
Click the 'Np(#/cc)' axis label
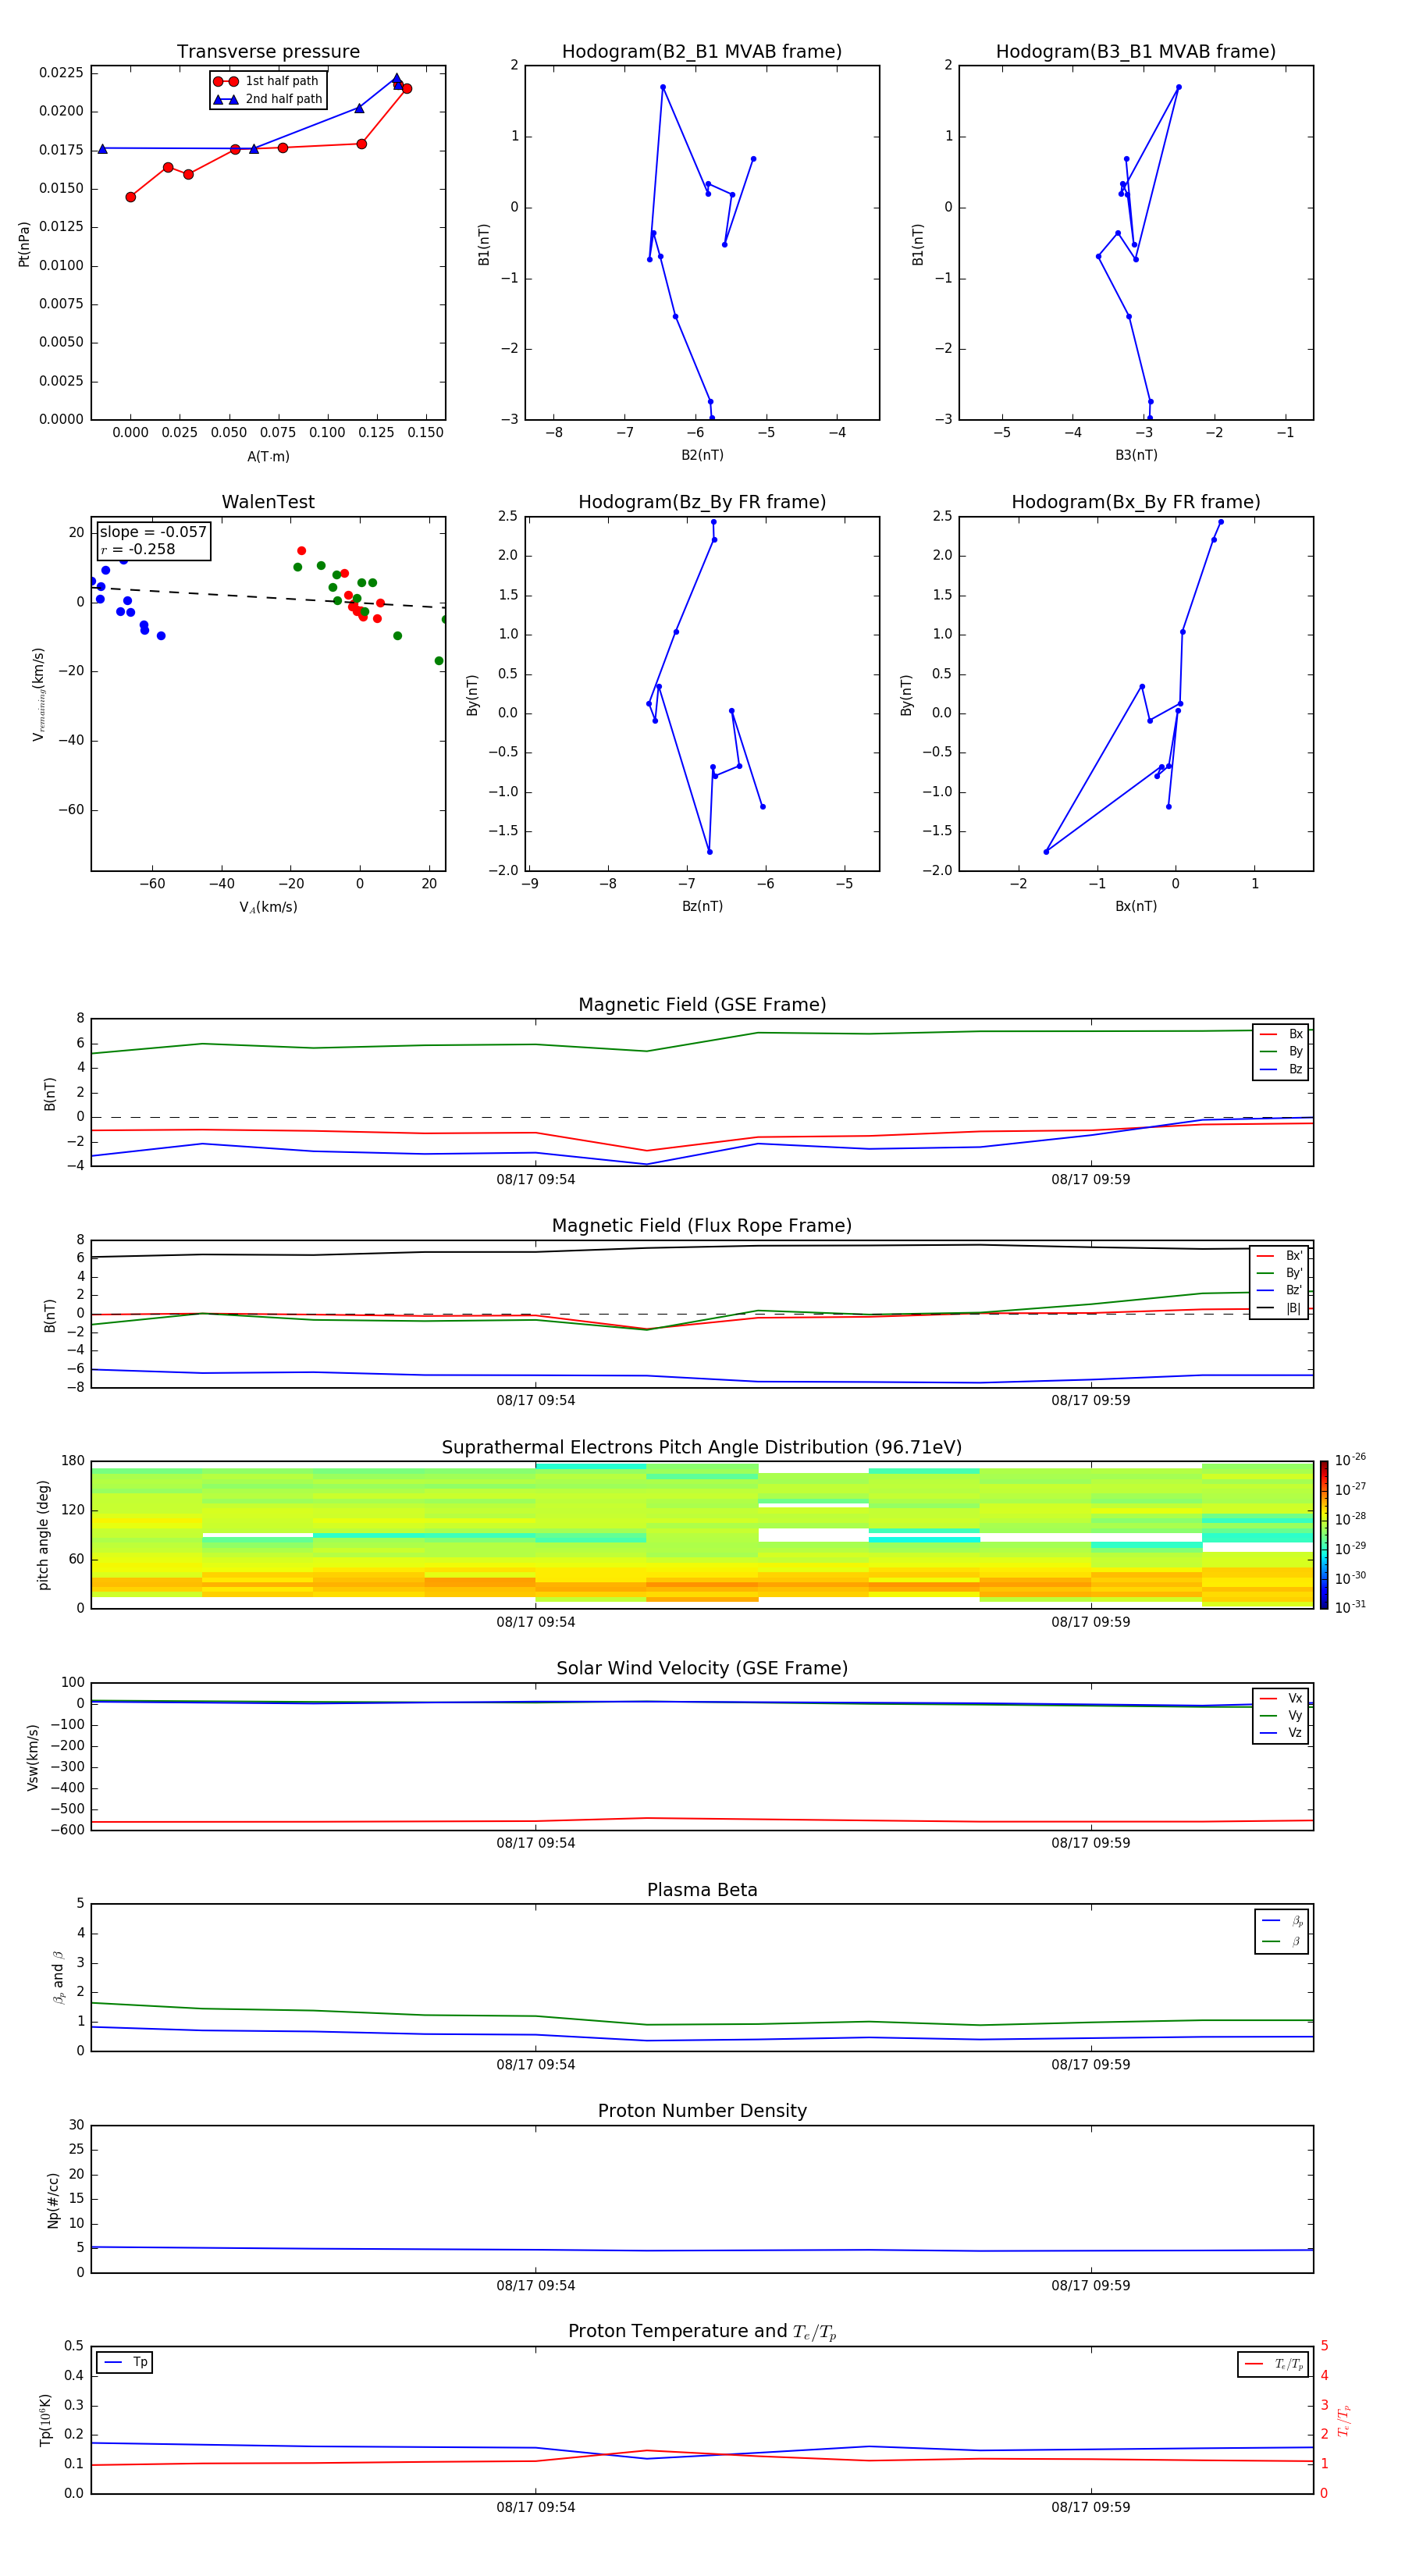pyautogui.click(x=54, y=2200)
